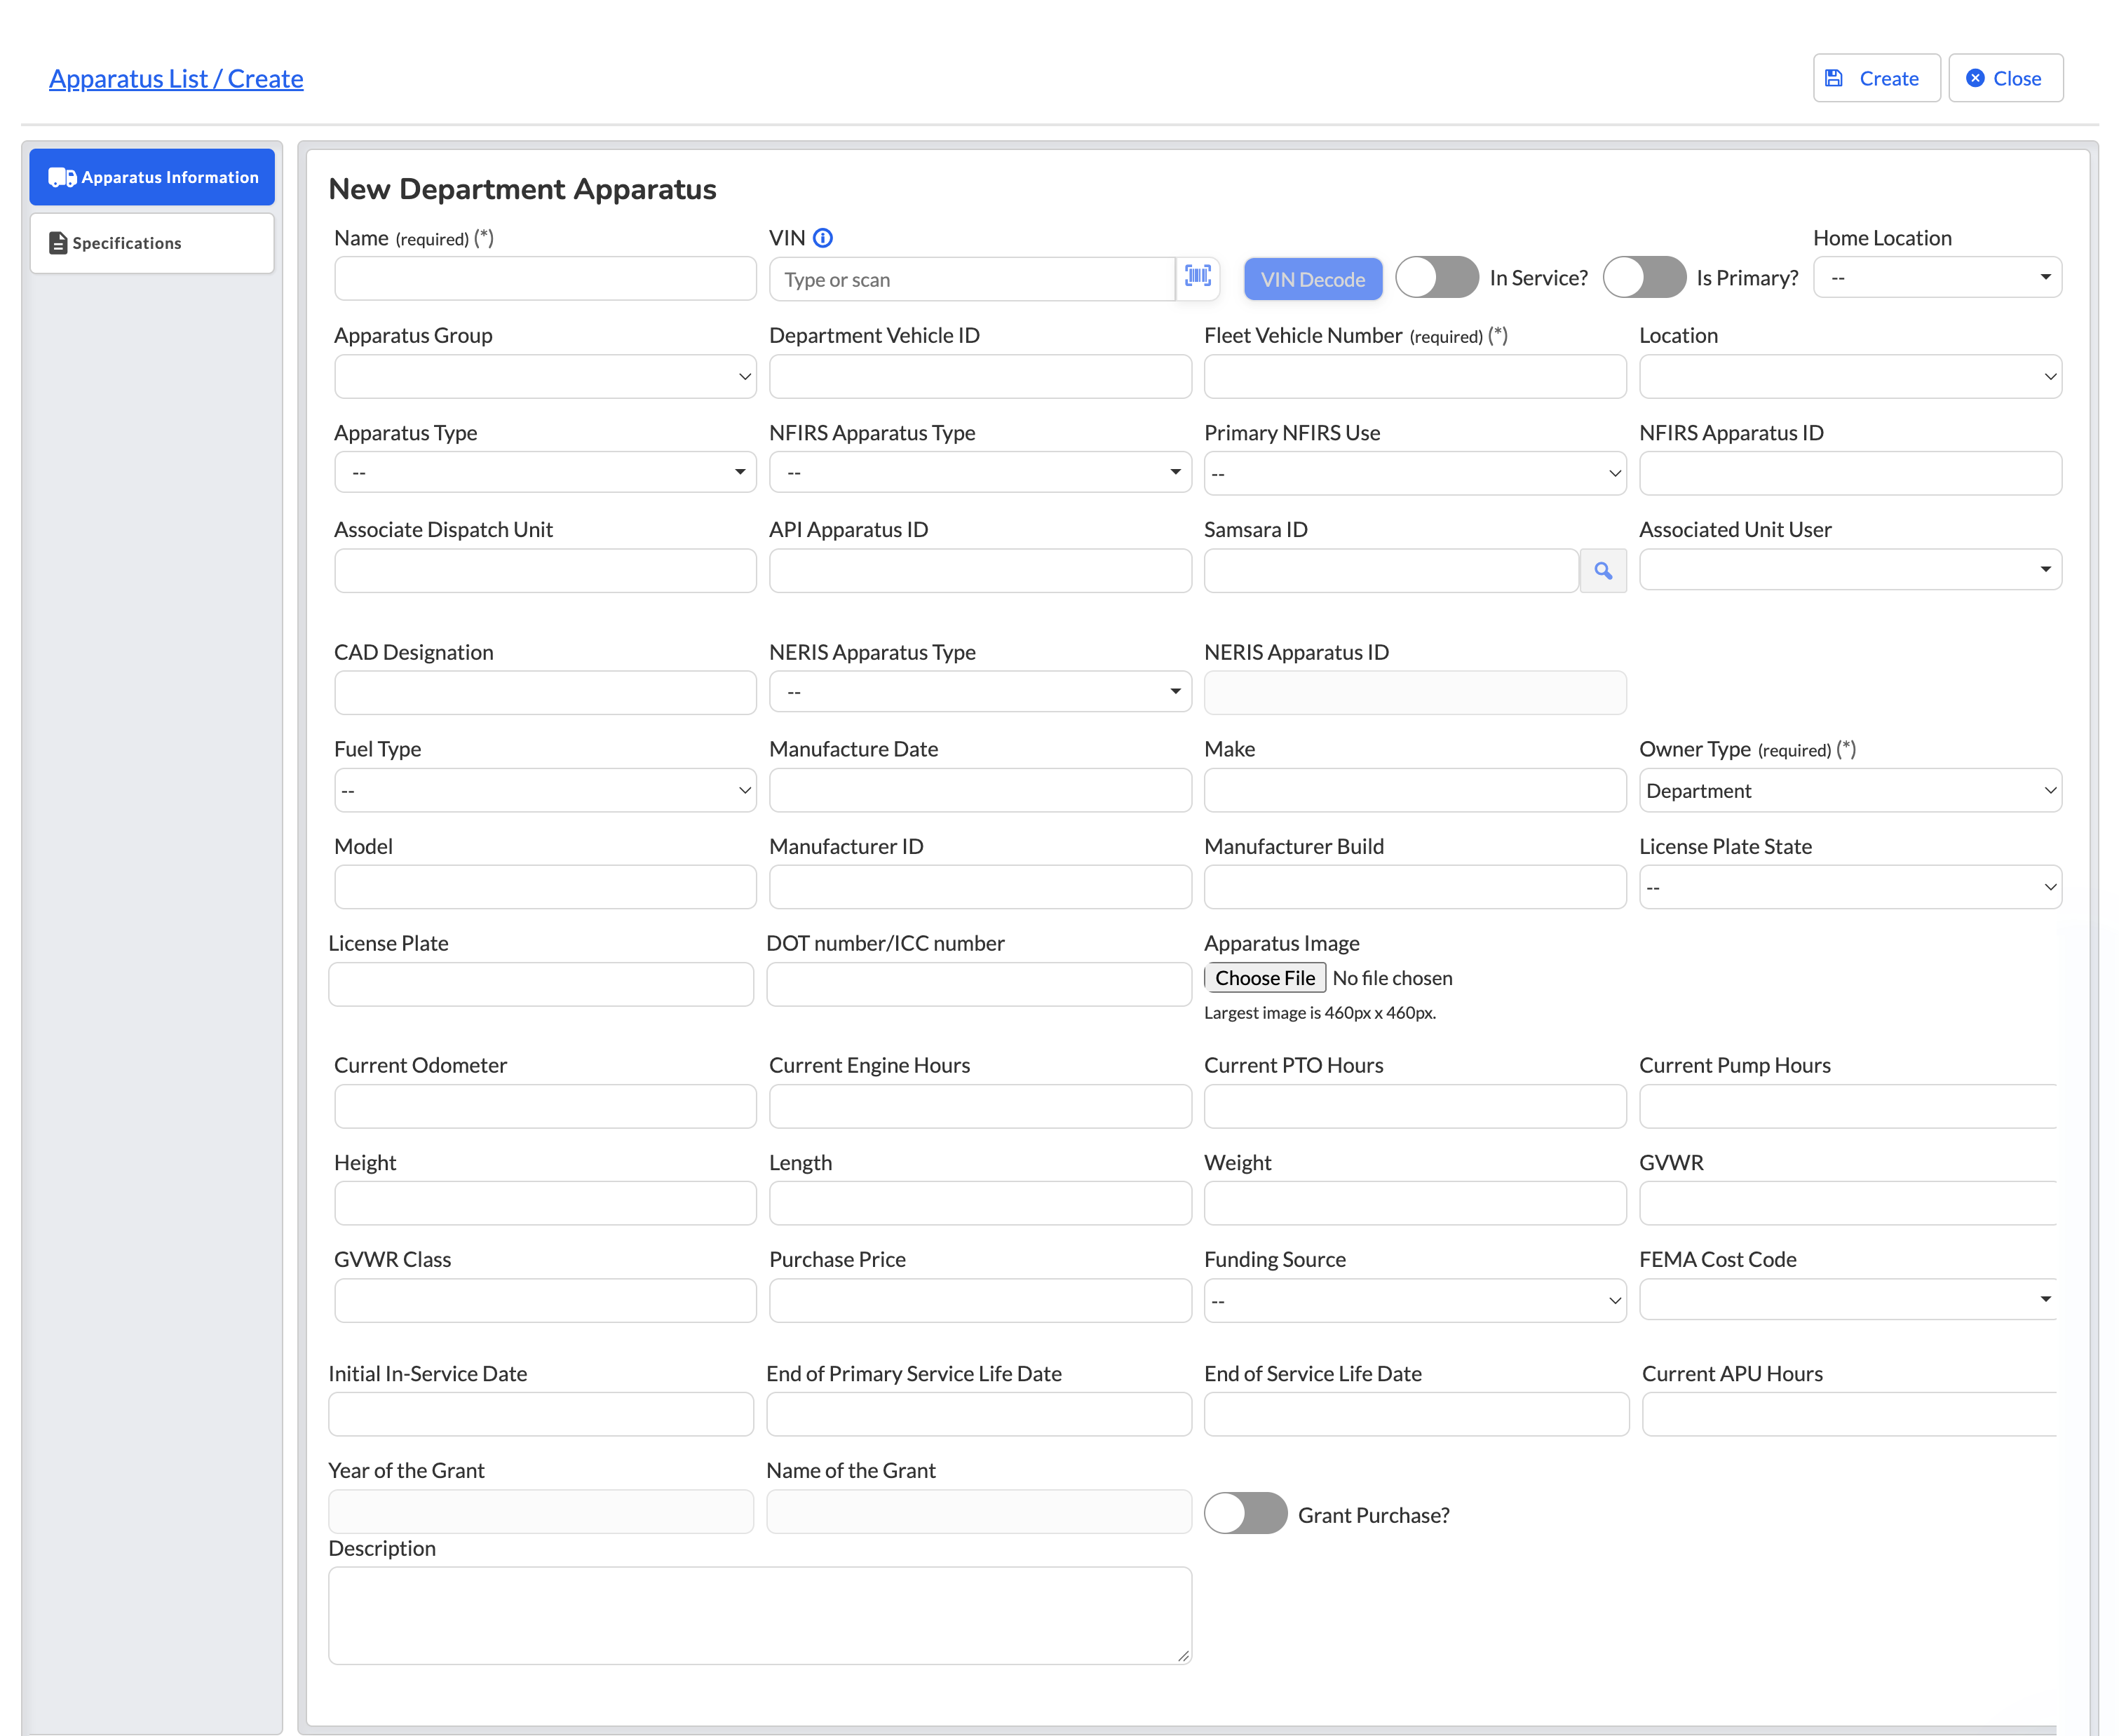The image size is (2119, 1736).
Task: Switch to the Specifications tab
Action: pos(152,243)
